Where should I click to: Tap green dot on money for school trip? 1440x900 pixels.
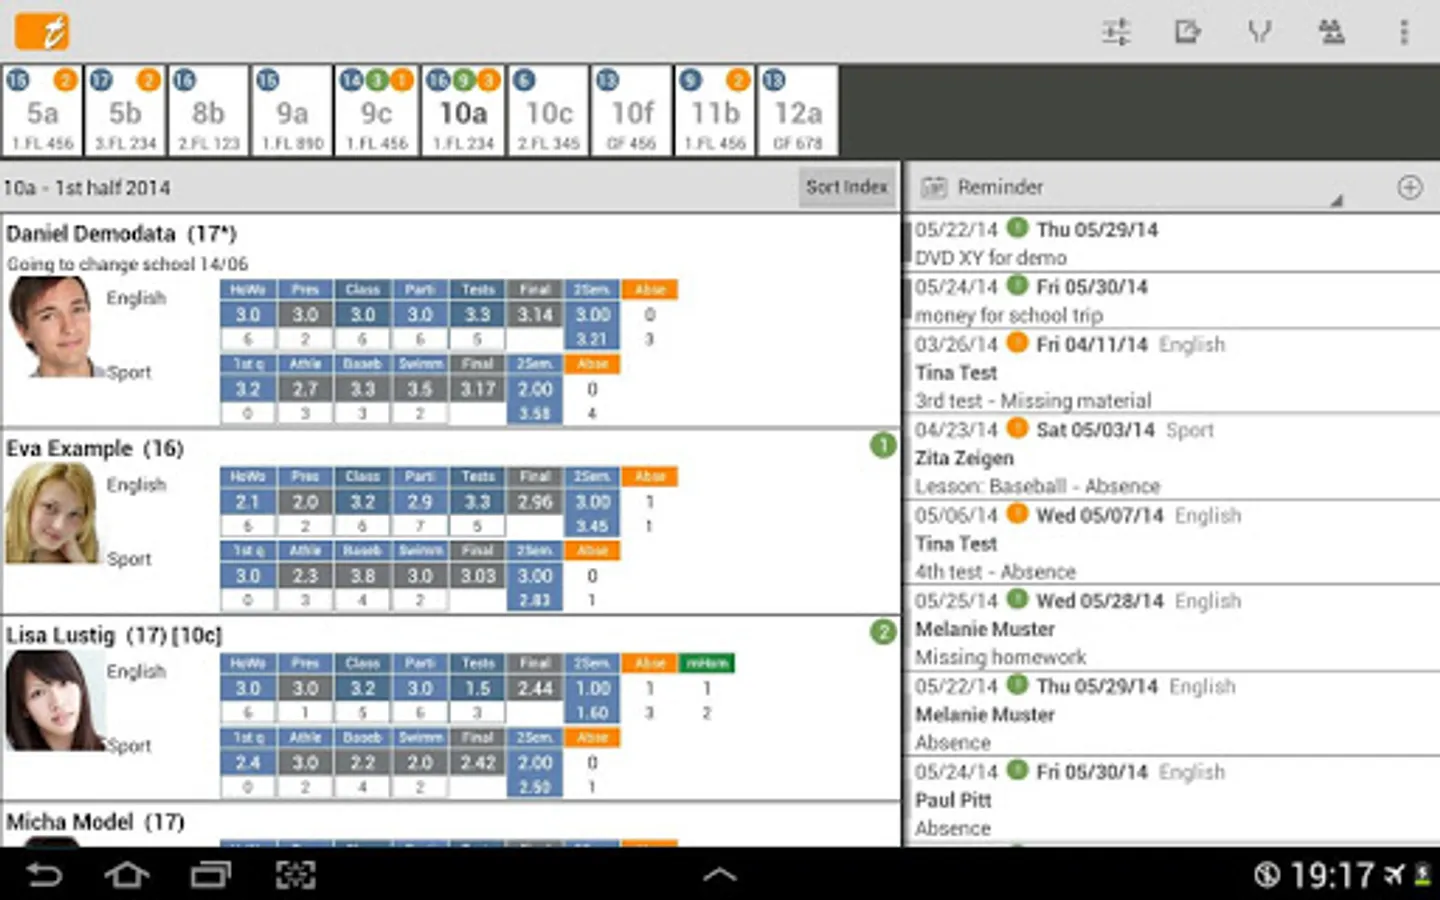point(1017,285)
